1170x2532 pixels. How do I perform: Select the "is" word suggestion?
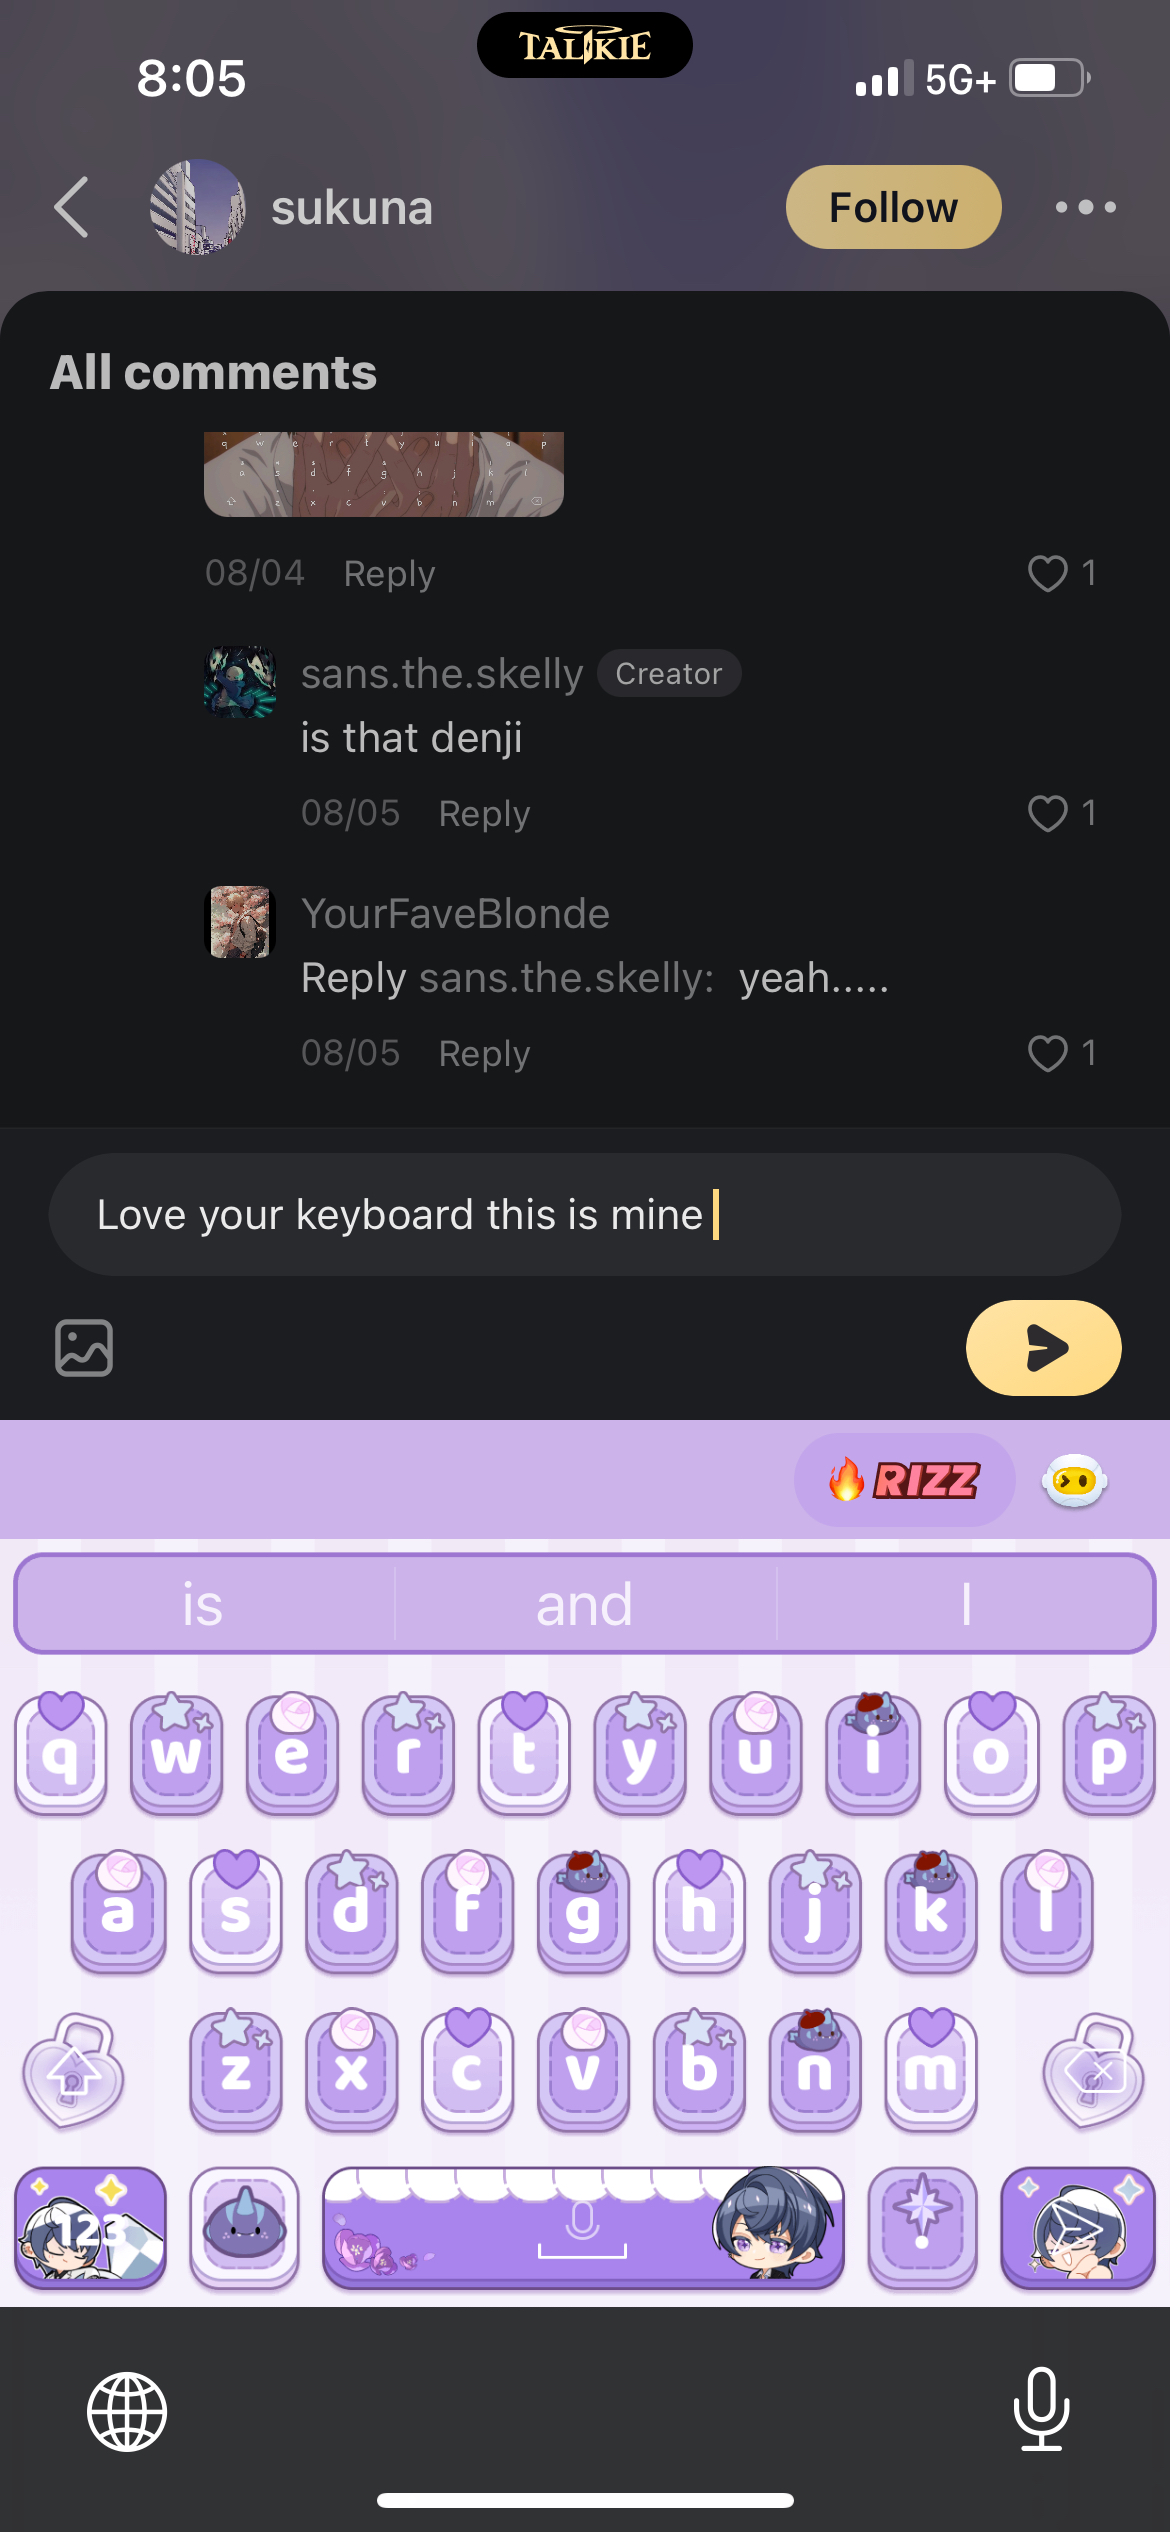click(203, 1604)
